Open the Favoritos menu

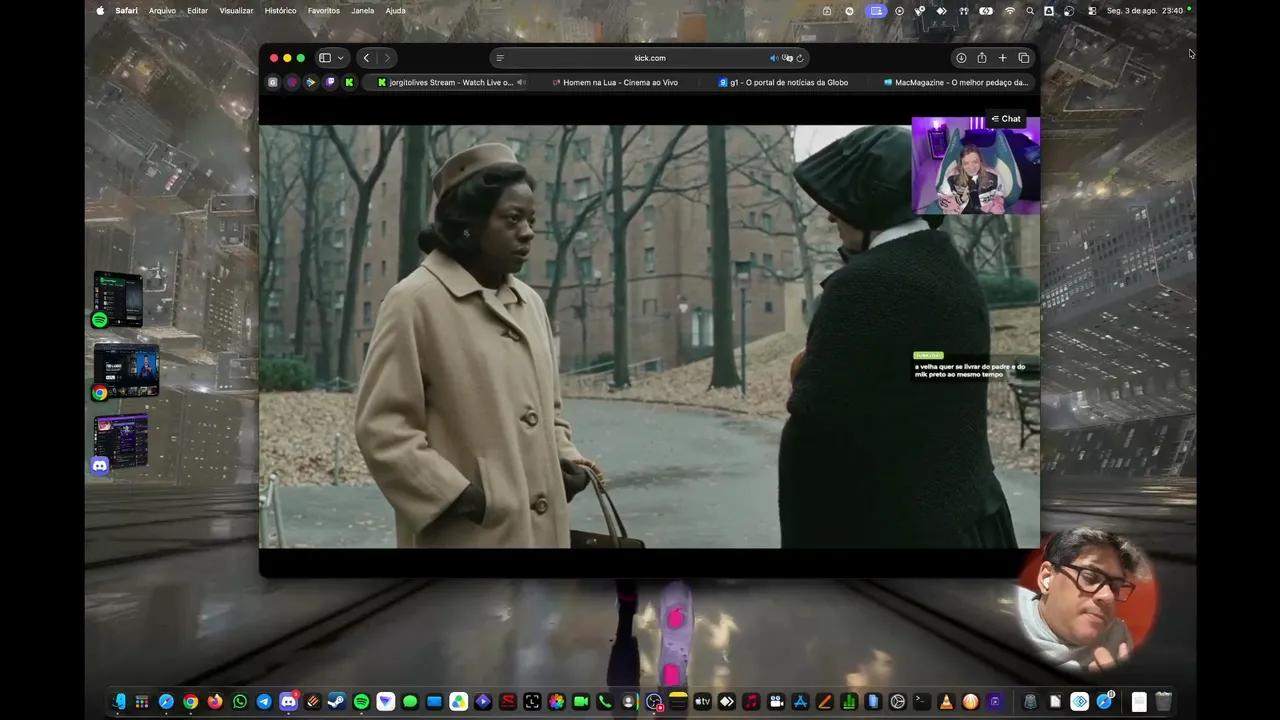(324, 11)
